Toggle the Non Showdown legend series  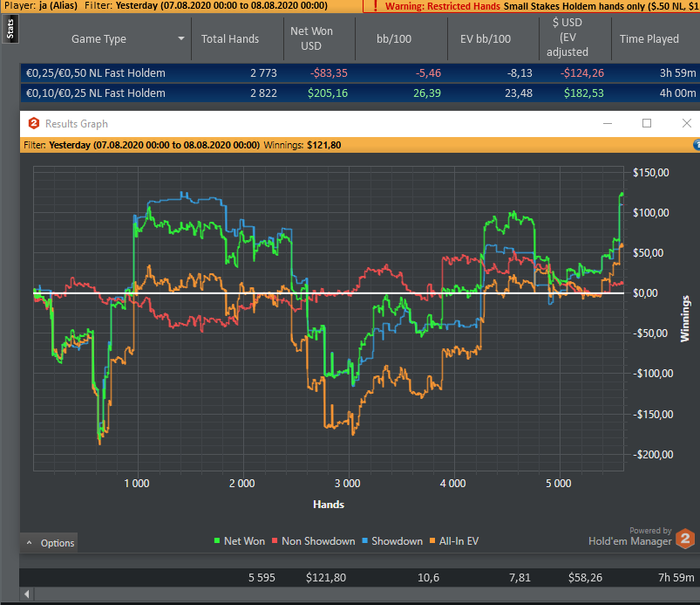pos(314,541)
